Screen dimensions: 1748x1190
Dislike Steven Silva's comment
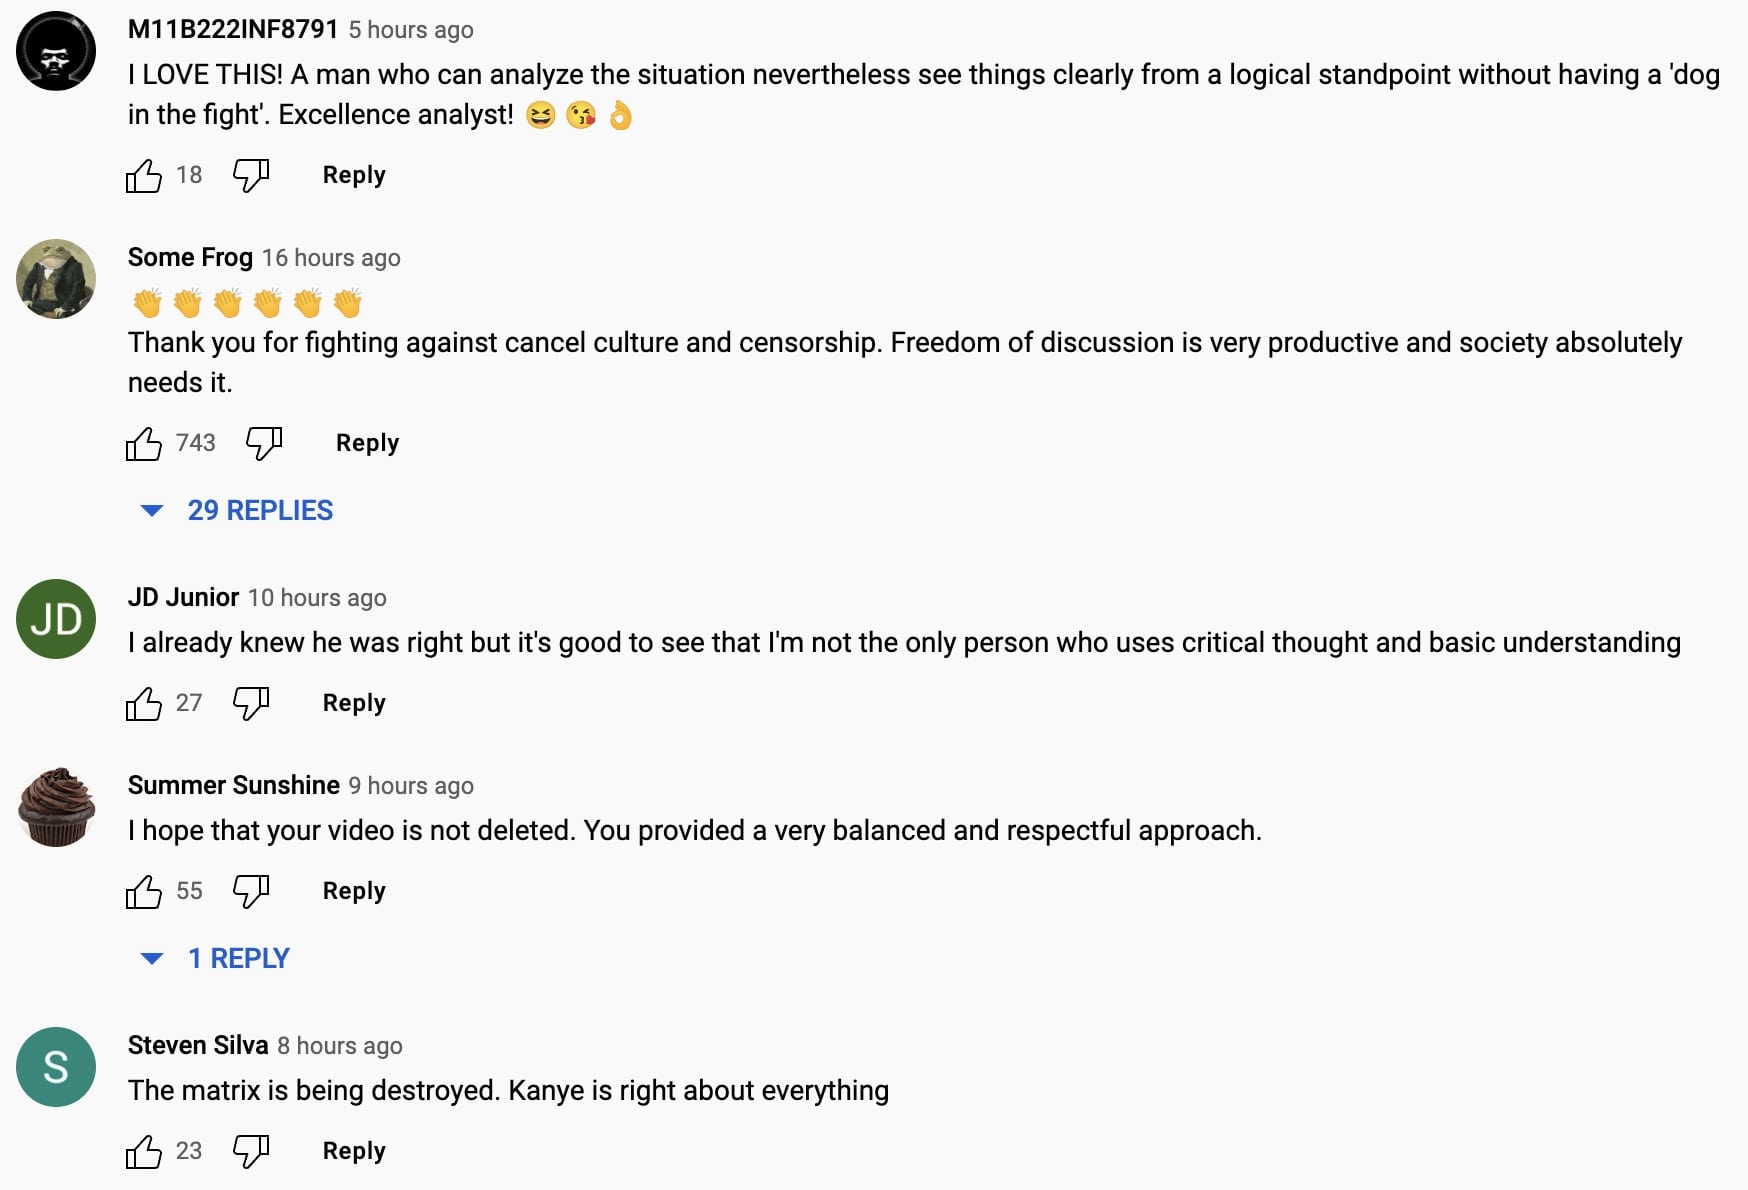[251, 1152]
